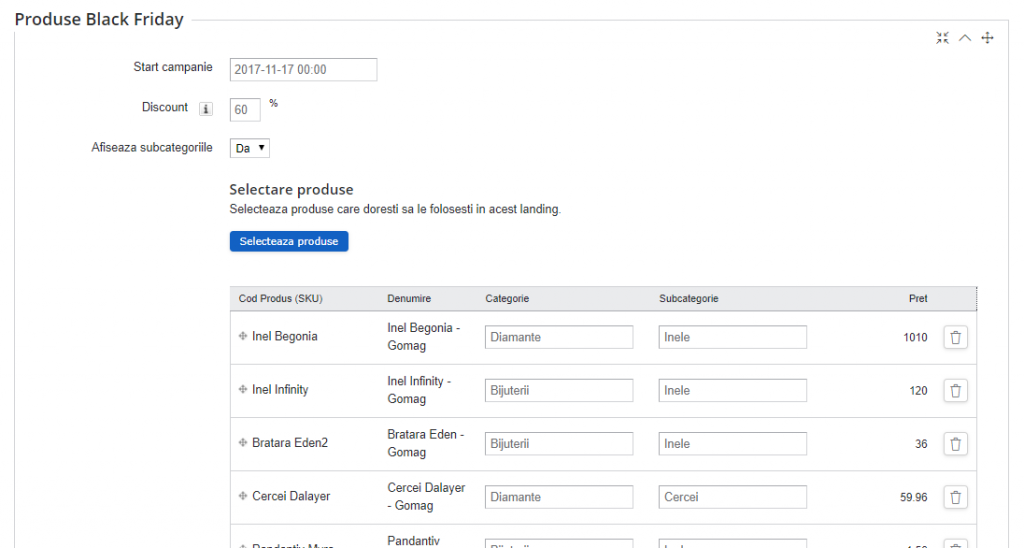Remove the Cercei Dalayer product row
This screenshot has height=548, width=1024.
point(955,497)
